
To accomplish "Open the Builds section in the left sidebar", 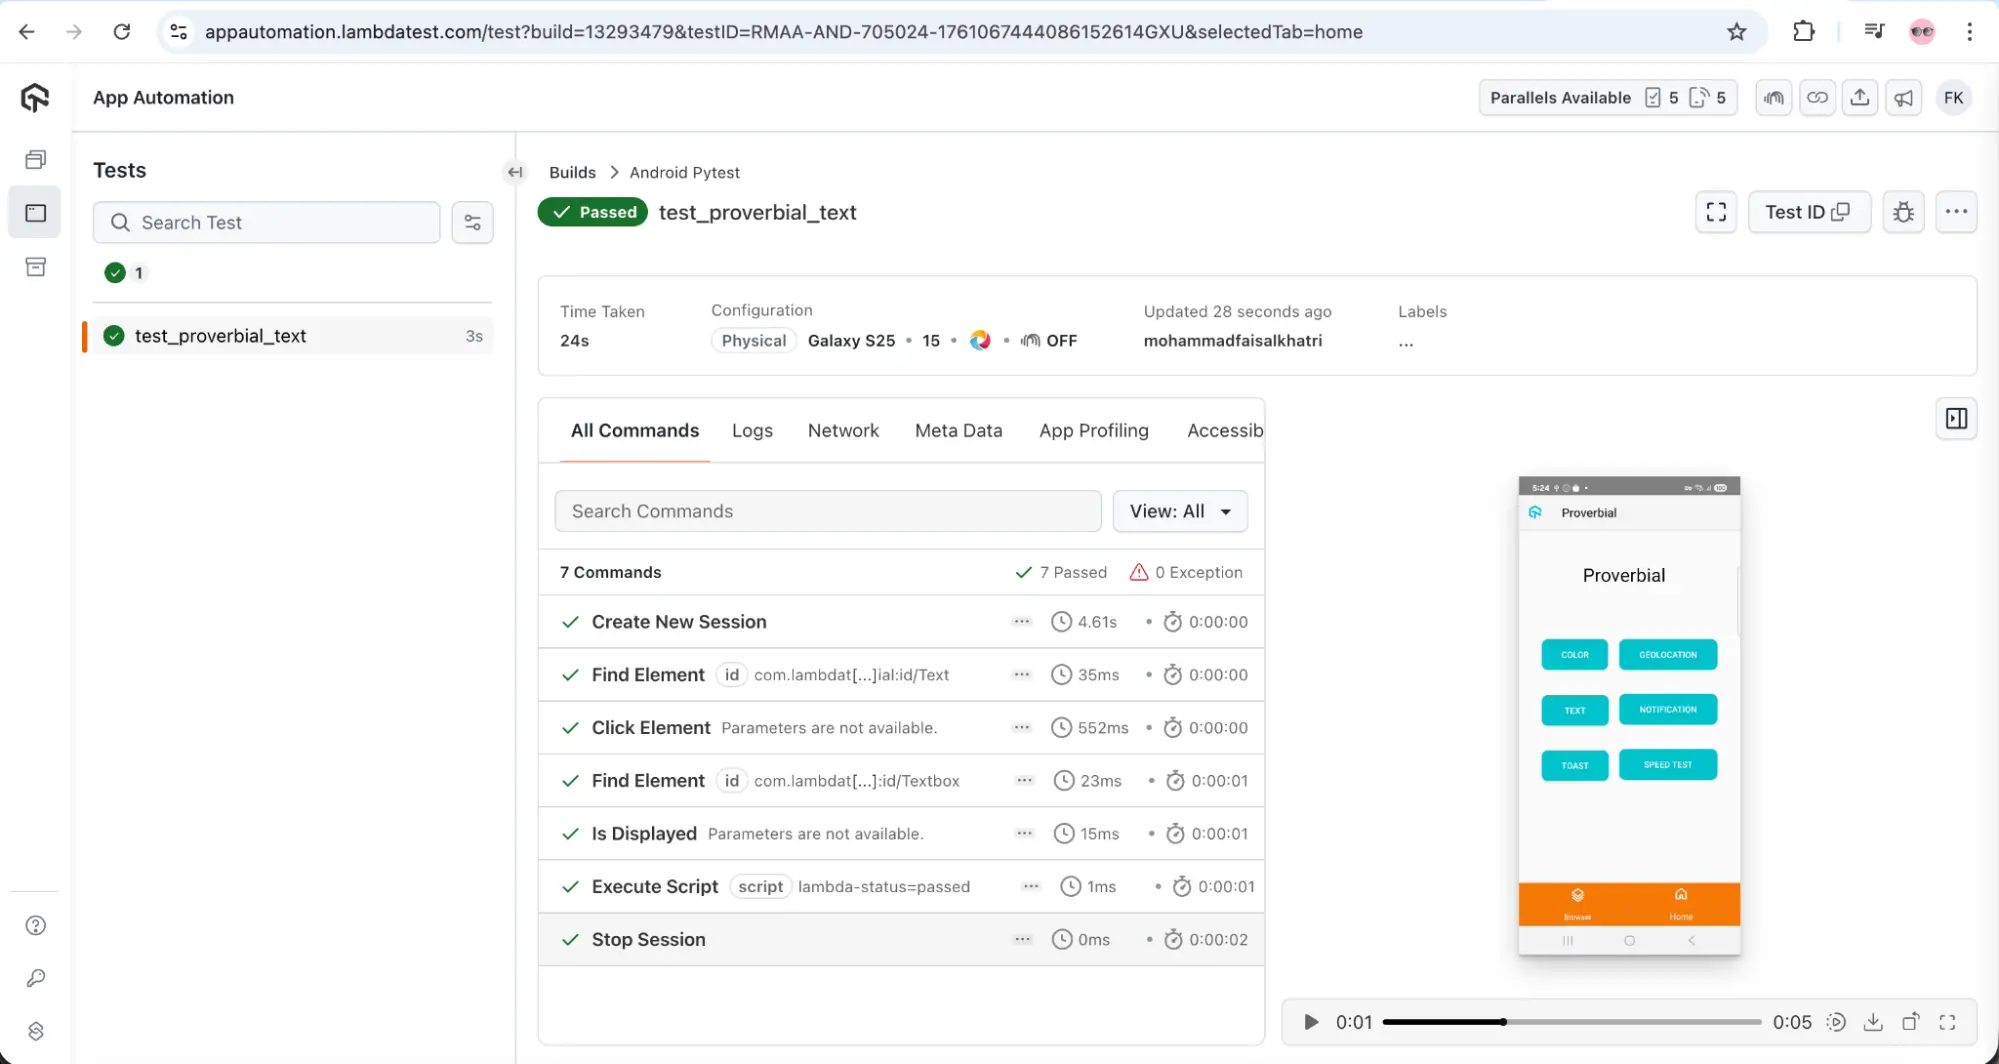I will [x=35, y=158].
